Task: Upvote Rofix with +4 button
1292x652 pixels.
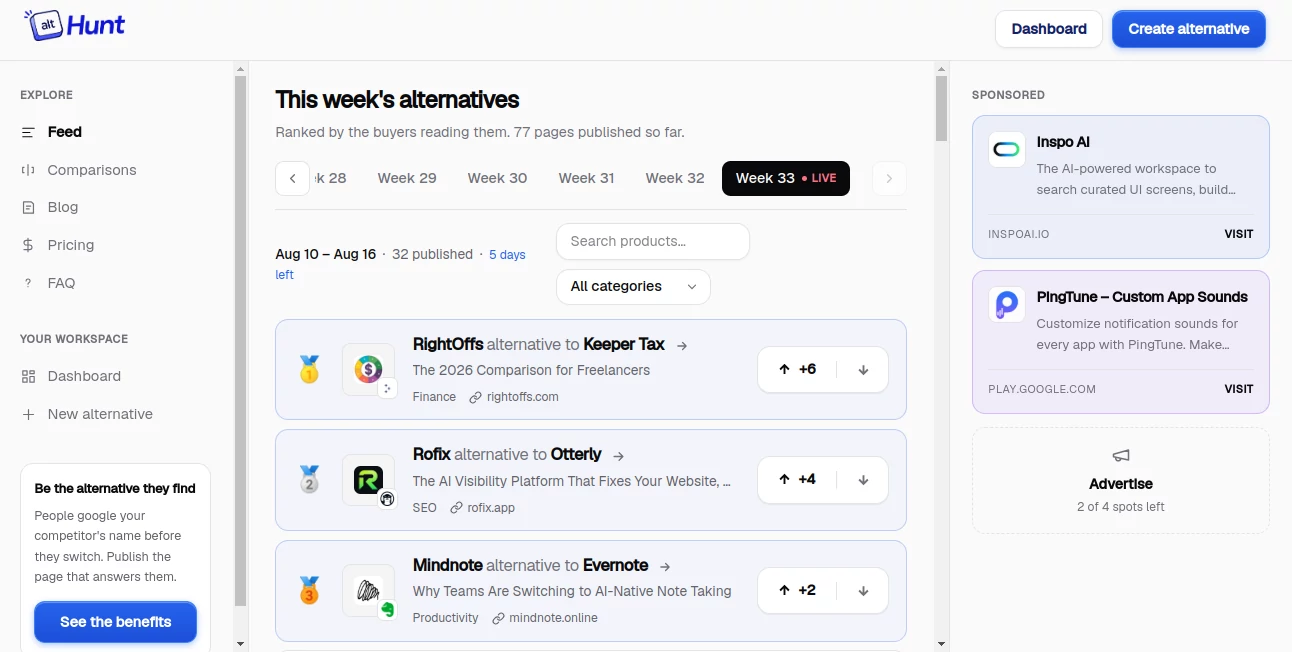Action: click(797, 479)
